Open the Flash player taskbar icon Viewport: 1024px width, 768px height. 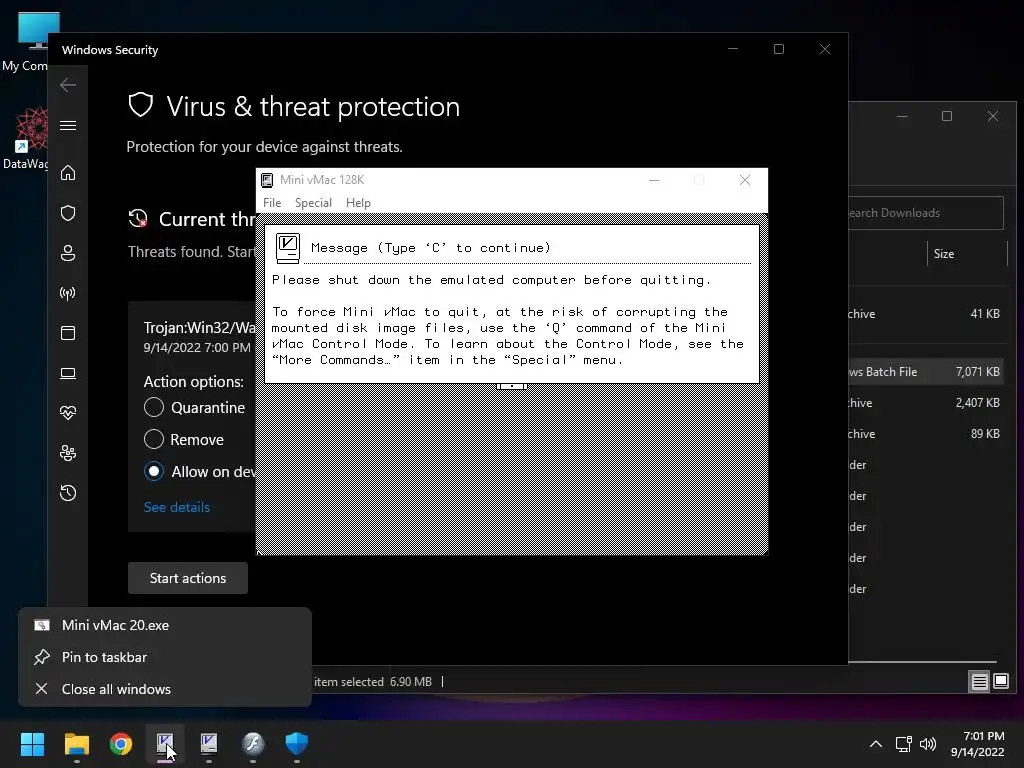[253, 743]
